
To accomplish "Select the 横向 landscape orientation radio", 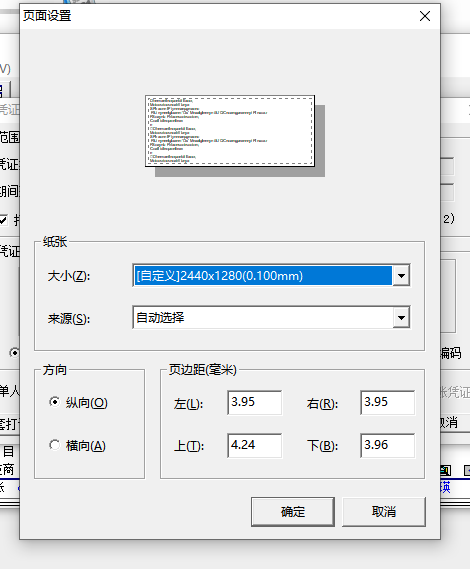I will pos(54,445).
